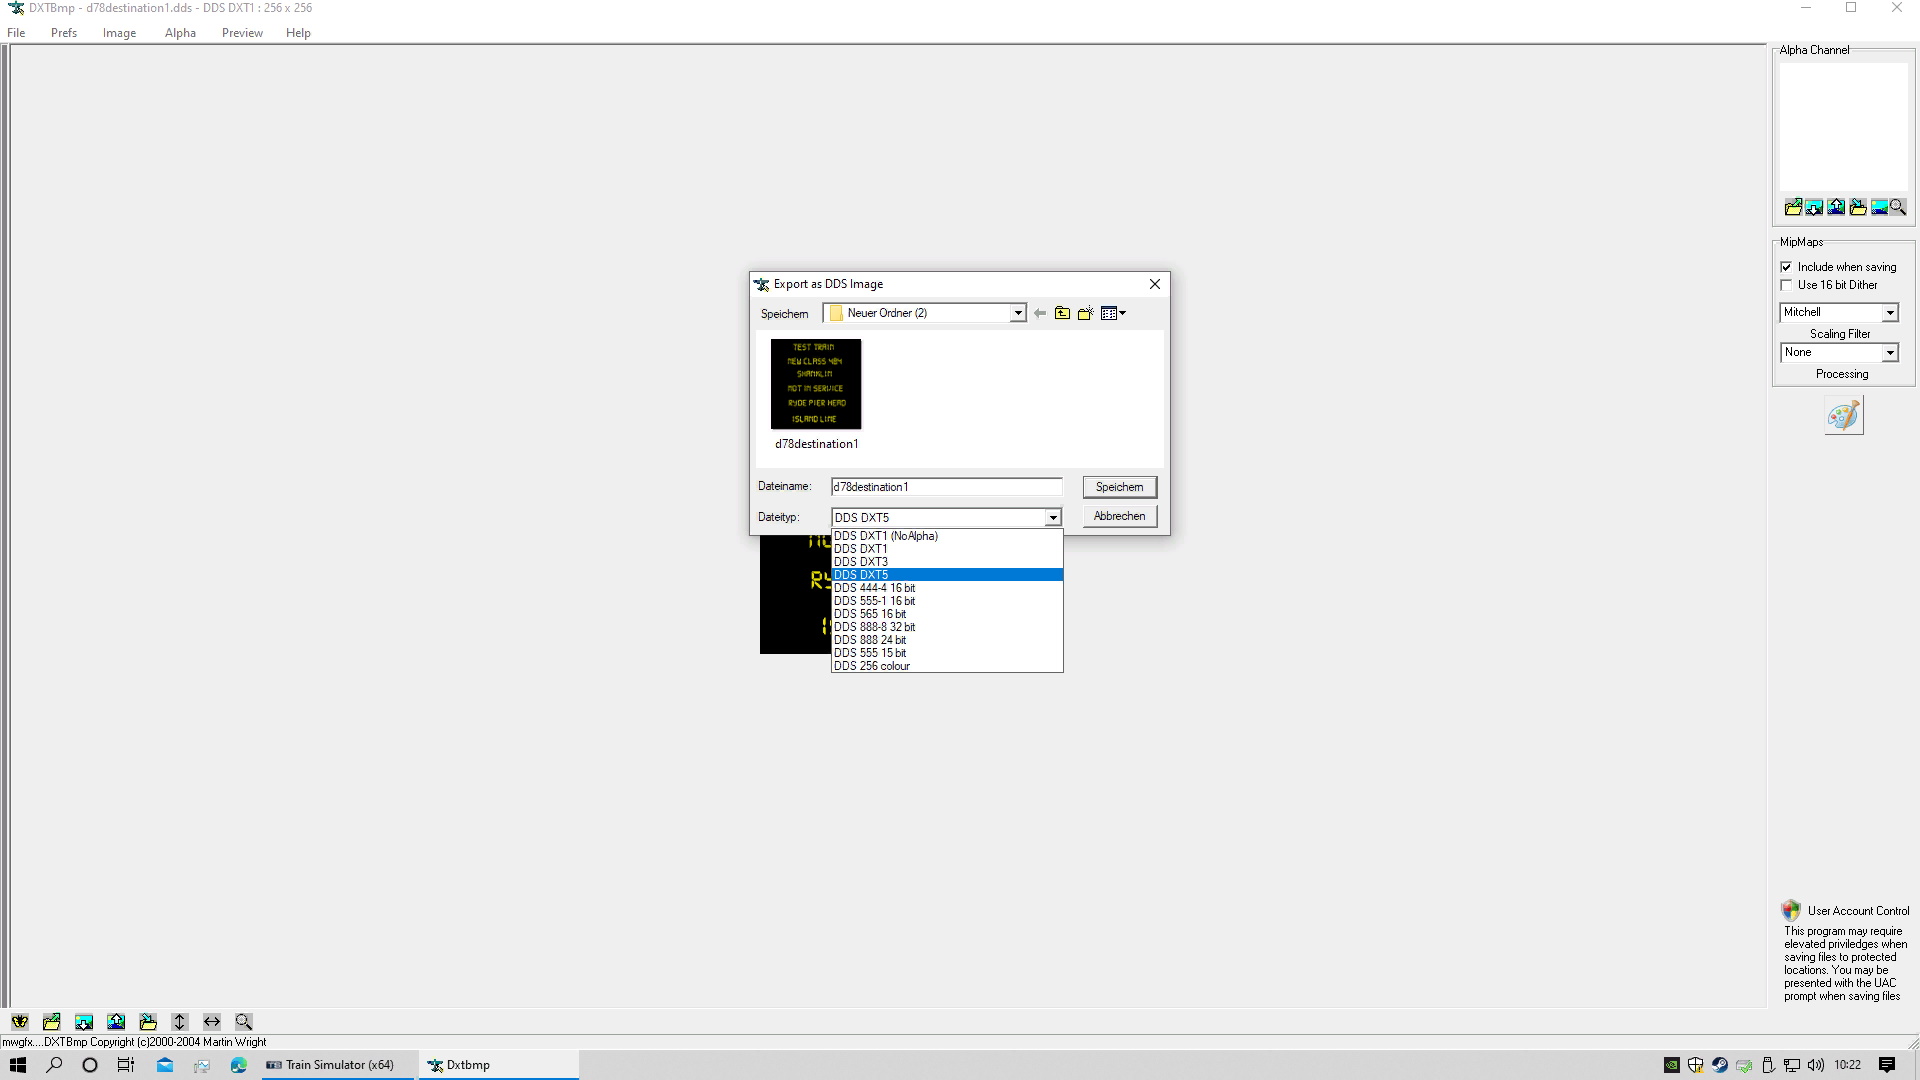This screenshot has width=1920, height=1080.
Task: Expand the Mitchell scaling filter dropdown
Action: [x=1890, y=313]
